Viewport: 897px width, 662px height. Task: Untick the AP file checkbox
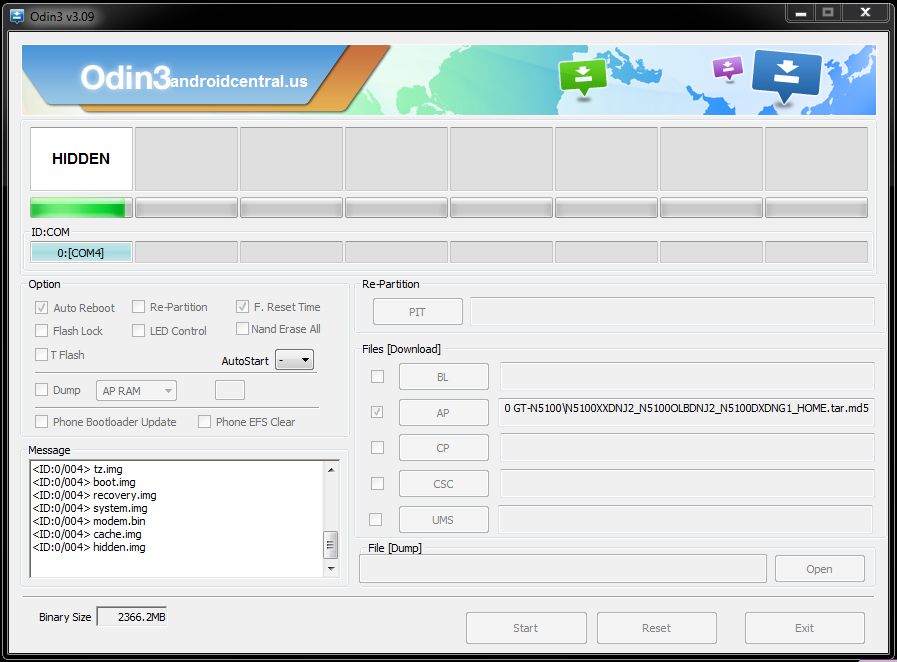pyautogui.click(x=377, y=412)
